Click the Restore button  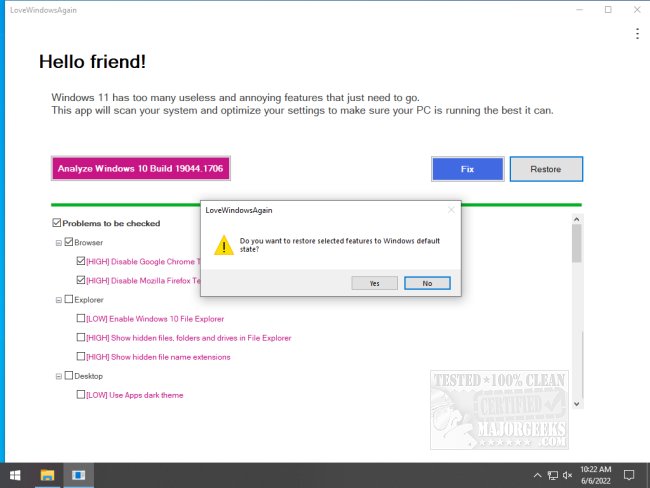[x=546, y=169]
